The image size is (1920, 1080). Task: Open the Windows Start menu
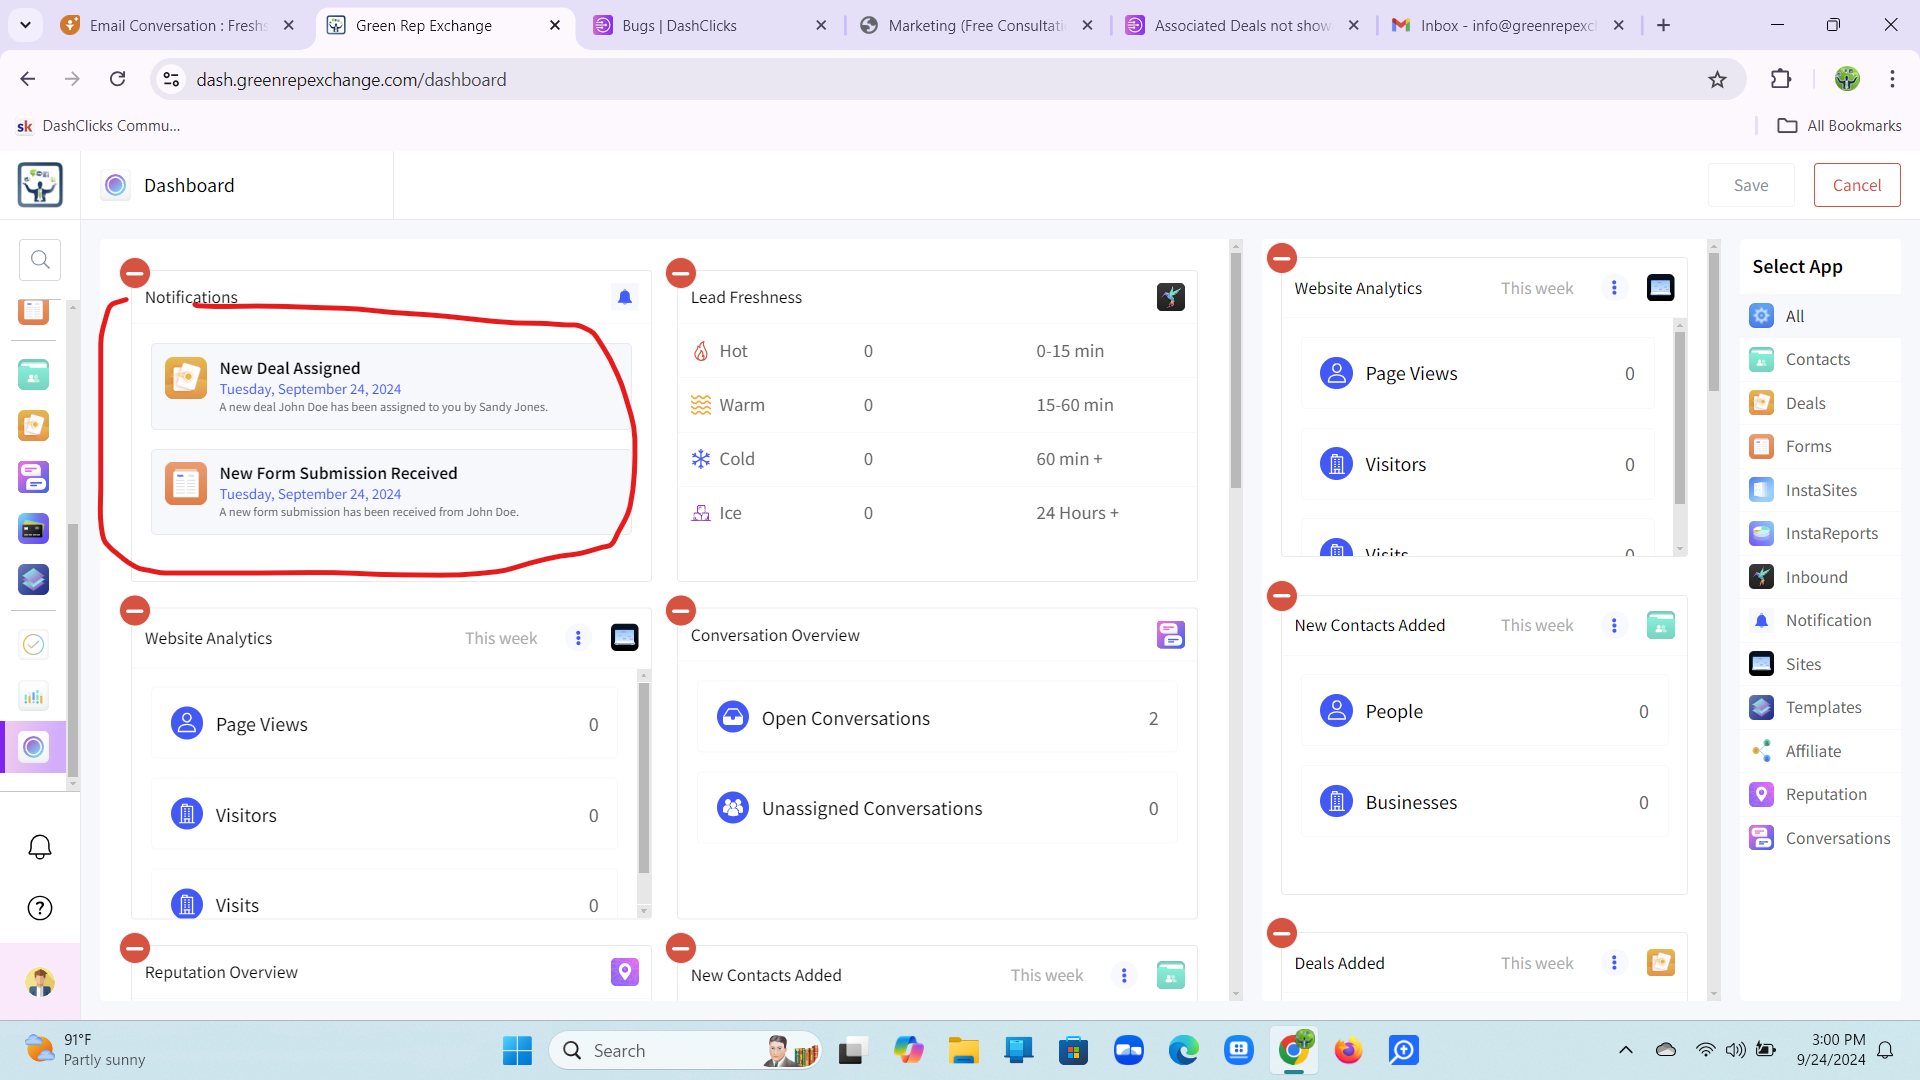point(517,1050)
